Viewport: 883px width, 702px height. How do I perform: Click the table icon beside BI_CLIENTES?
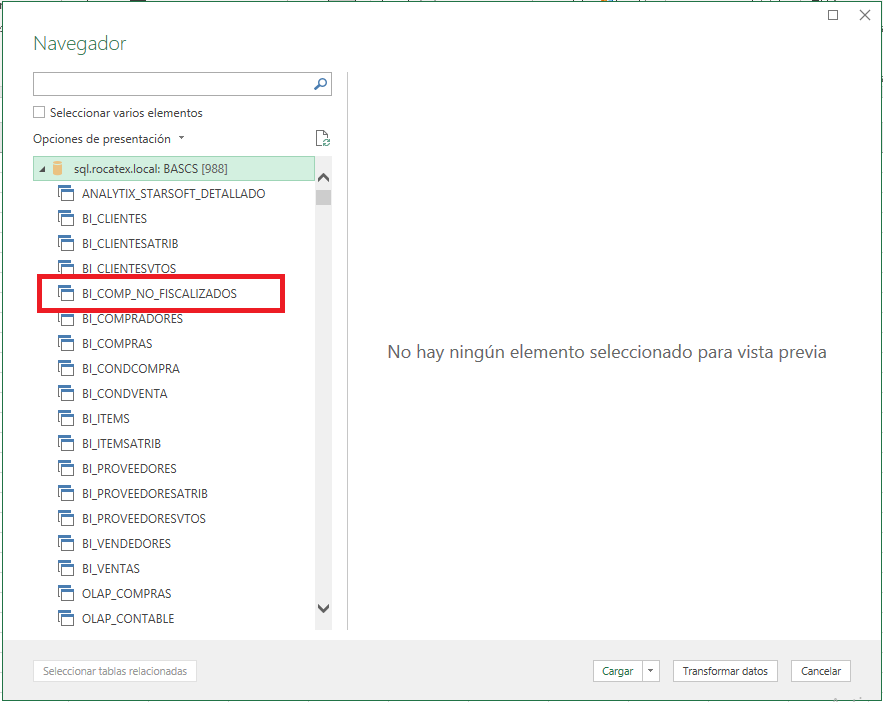pos(67,218)
